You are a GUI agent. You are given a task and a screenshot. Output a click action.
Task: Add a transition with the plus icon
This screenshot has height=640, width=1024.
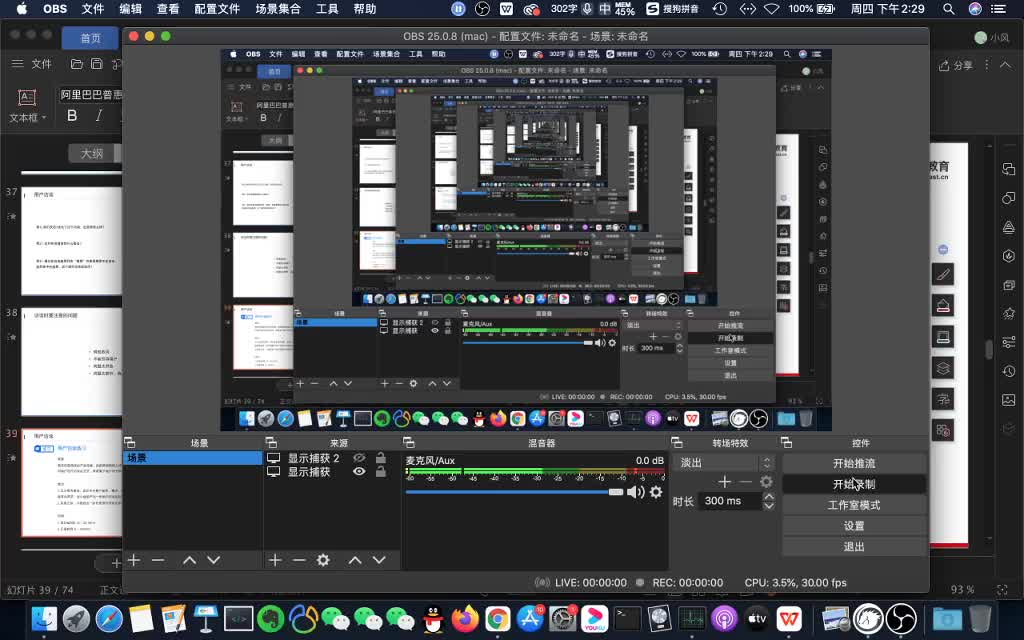724,482
